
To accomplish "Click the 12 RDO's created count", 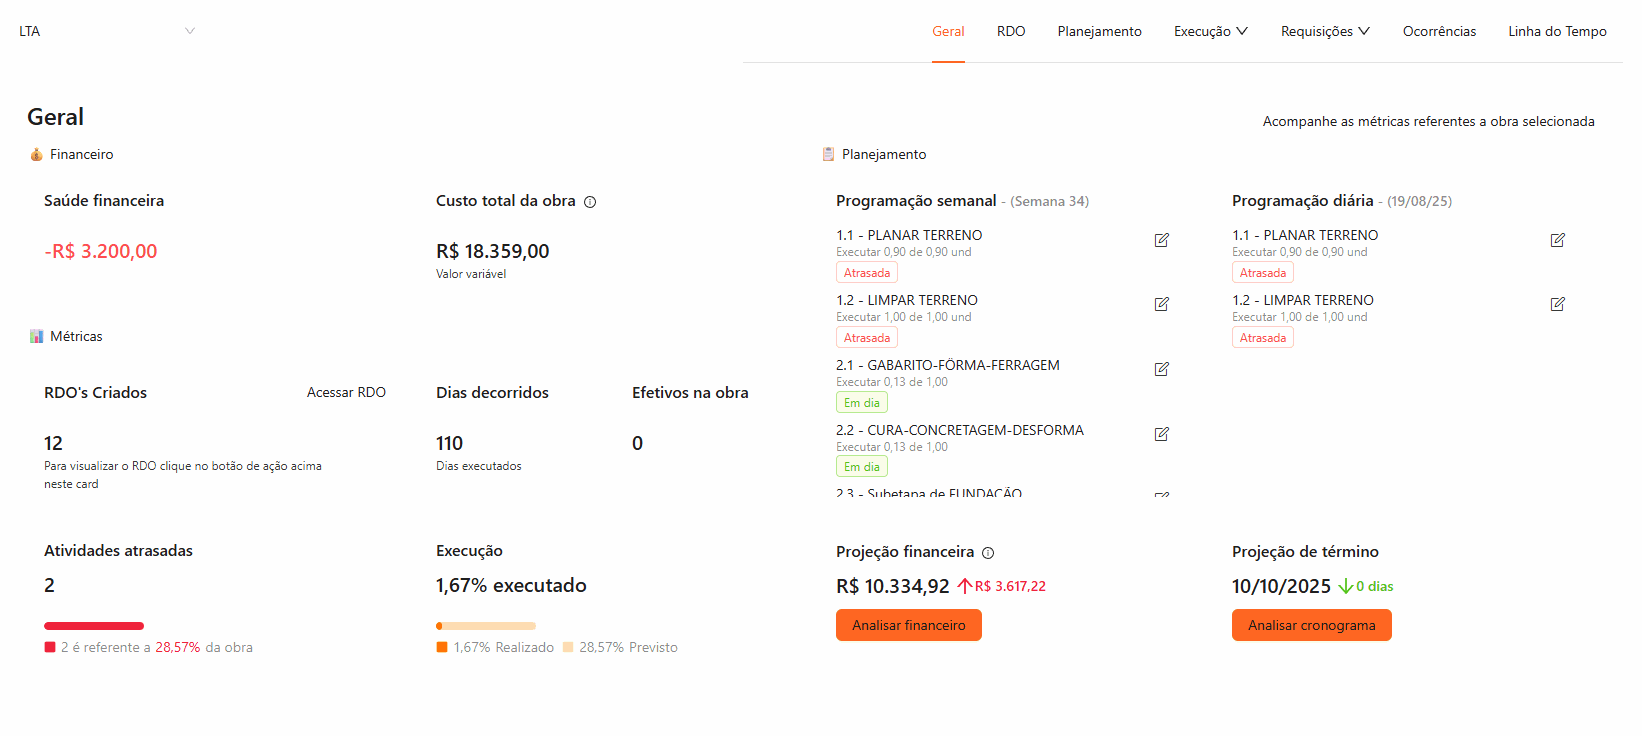I will tap(53, 443).
